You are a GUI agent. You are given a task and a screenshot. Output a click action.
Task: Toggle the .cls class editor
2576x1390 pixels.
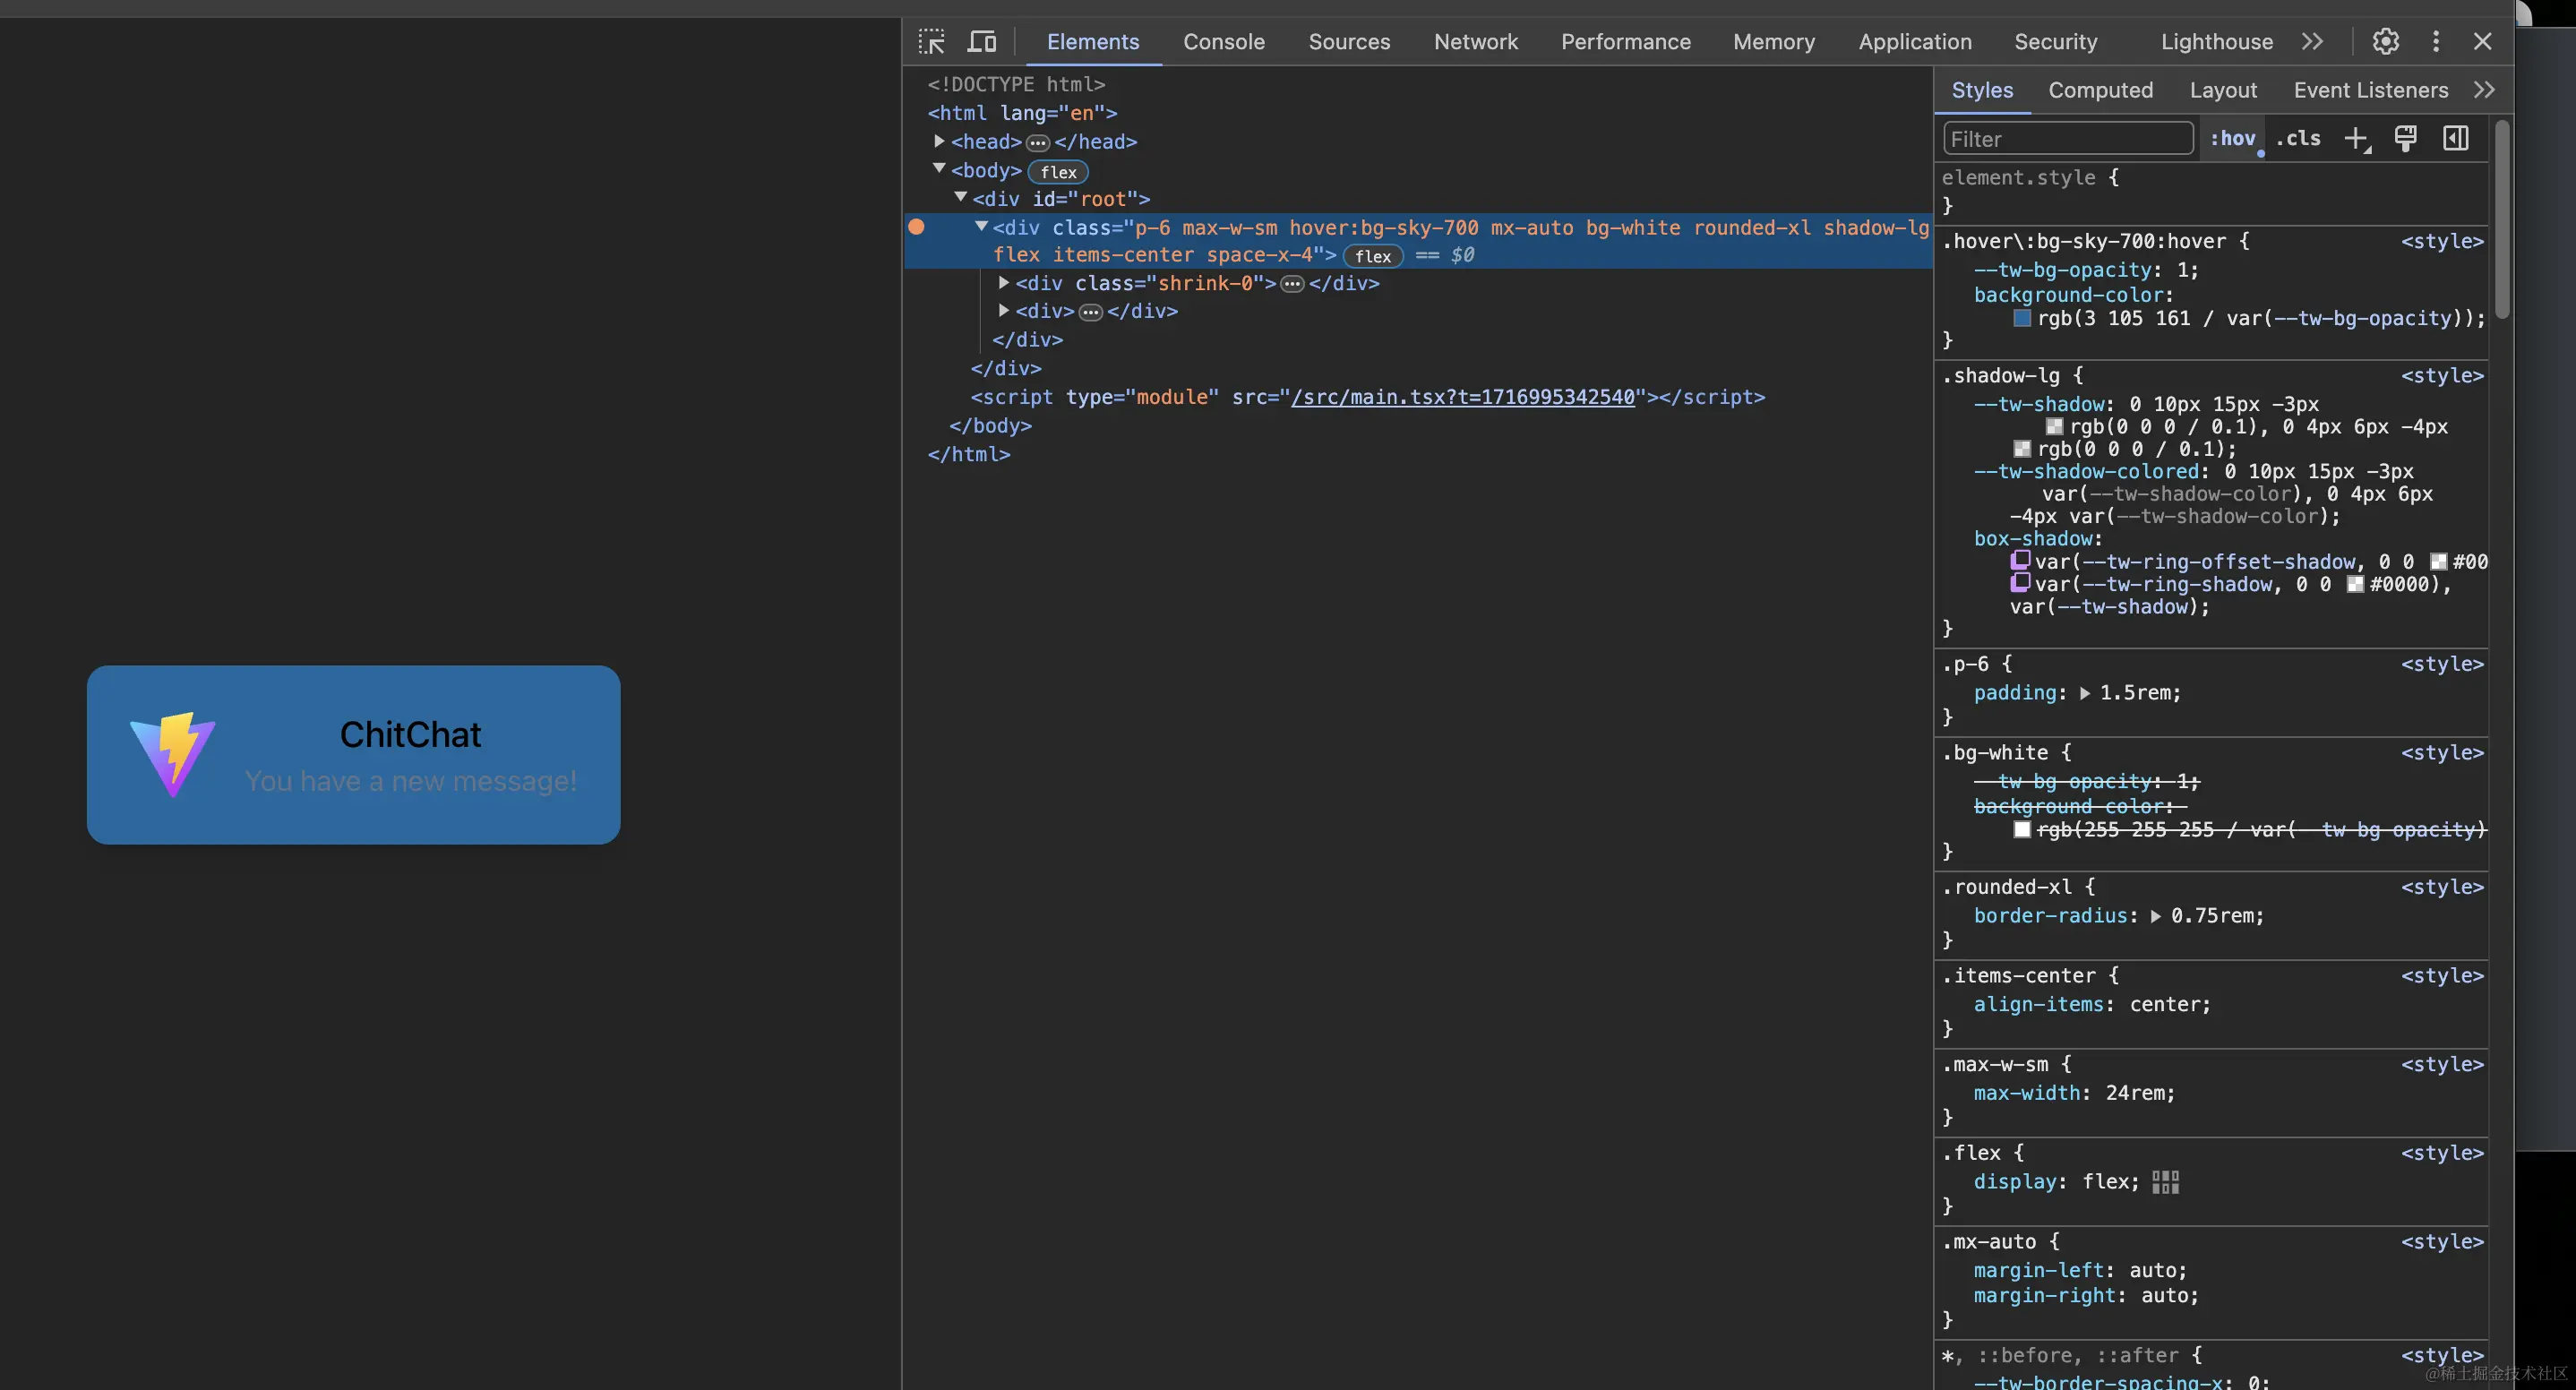tap(2298, 139)
